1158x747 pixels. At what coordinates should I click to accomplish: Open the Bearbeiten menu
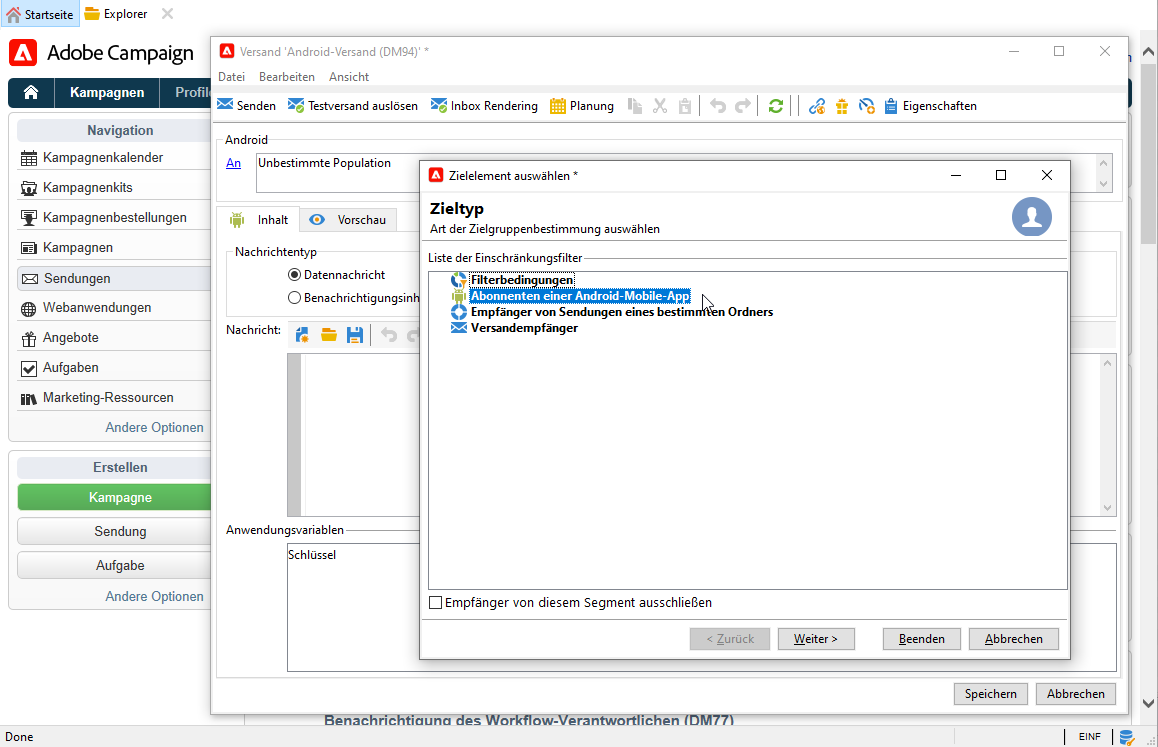[287, 77]
